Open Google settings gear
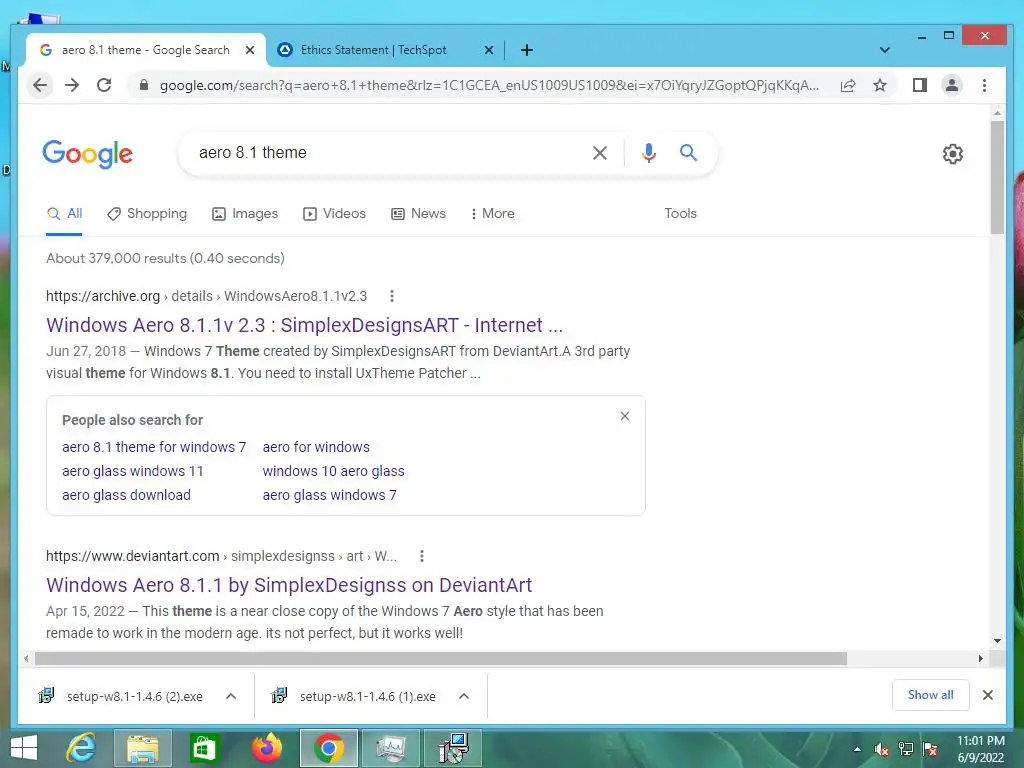The image size is (1024, 768). click(952, 154)
